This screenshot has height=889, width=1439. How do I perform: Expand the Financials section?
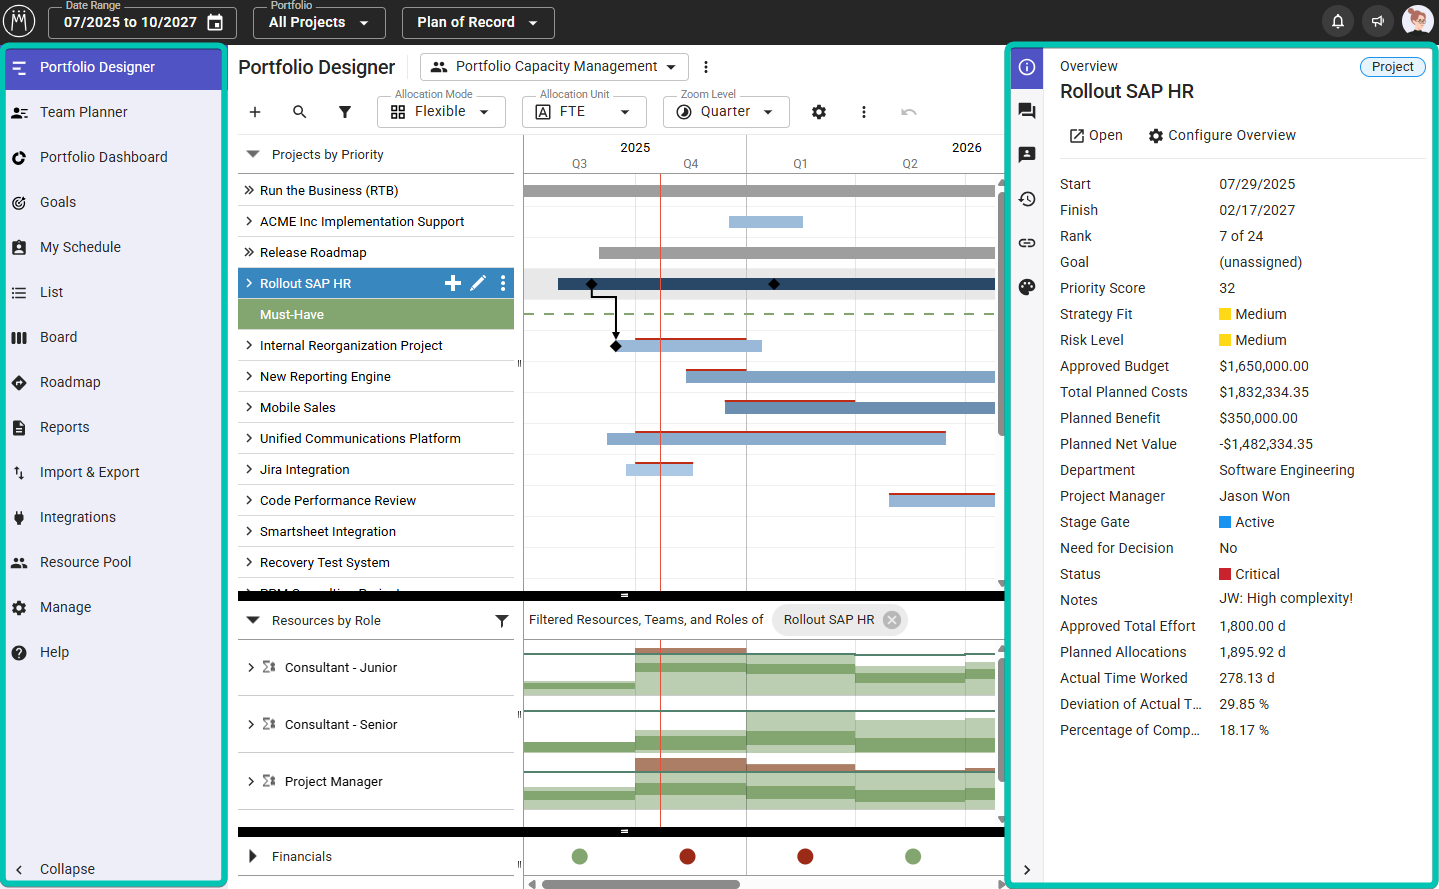coord(253,856)
